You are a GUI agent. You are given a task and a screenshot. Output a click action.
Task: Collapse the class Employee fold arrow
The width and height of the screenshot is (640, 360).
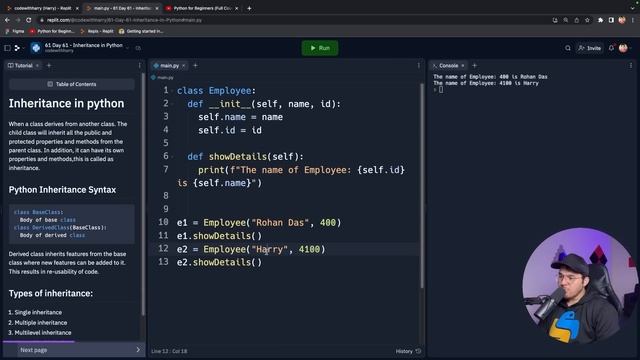point(173,91)
